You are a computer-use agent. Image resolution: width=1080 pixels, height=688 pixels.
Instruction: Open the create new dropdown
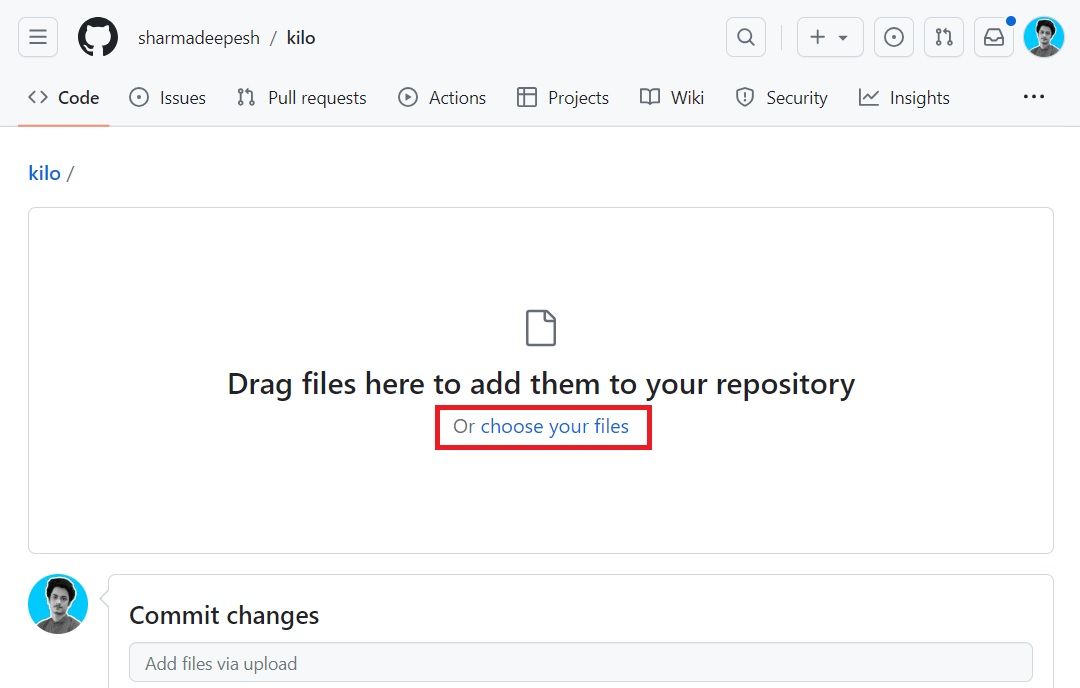click(x=829, y=37)
